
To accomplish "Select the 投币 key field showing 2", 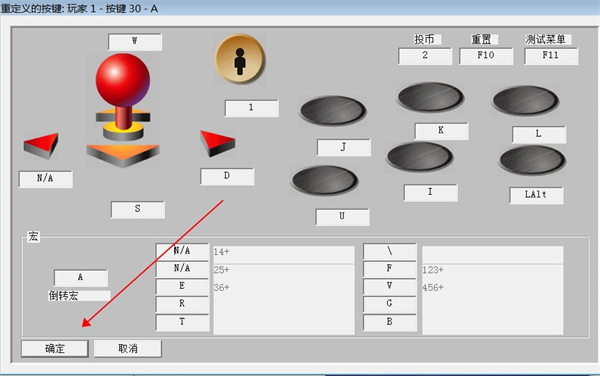I will click(425, 56).
